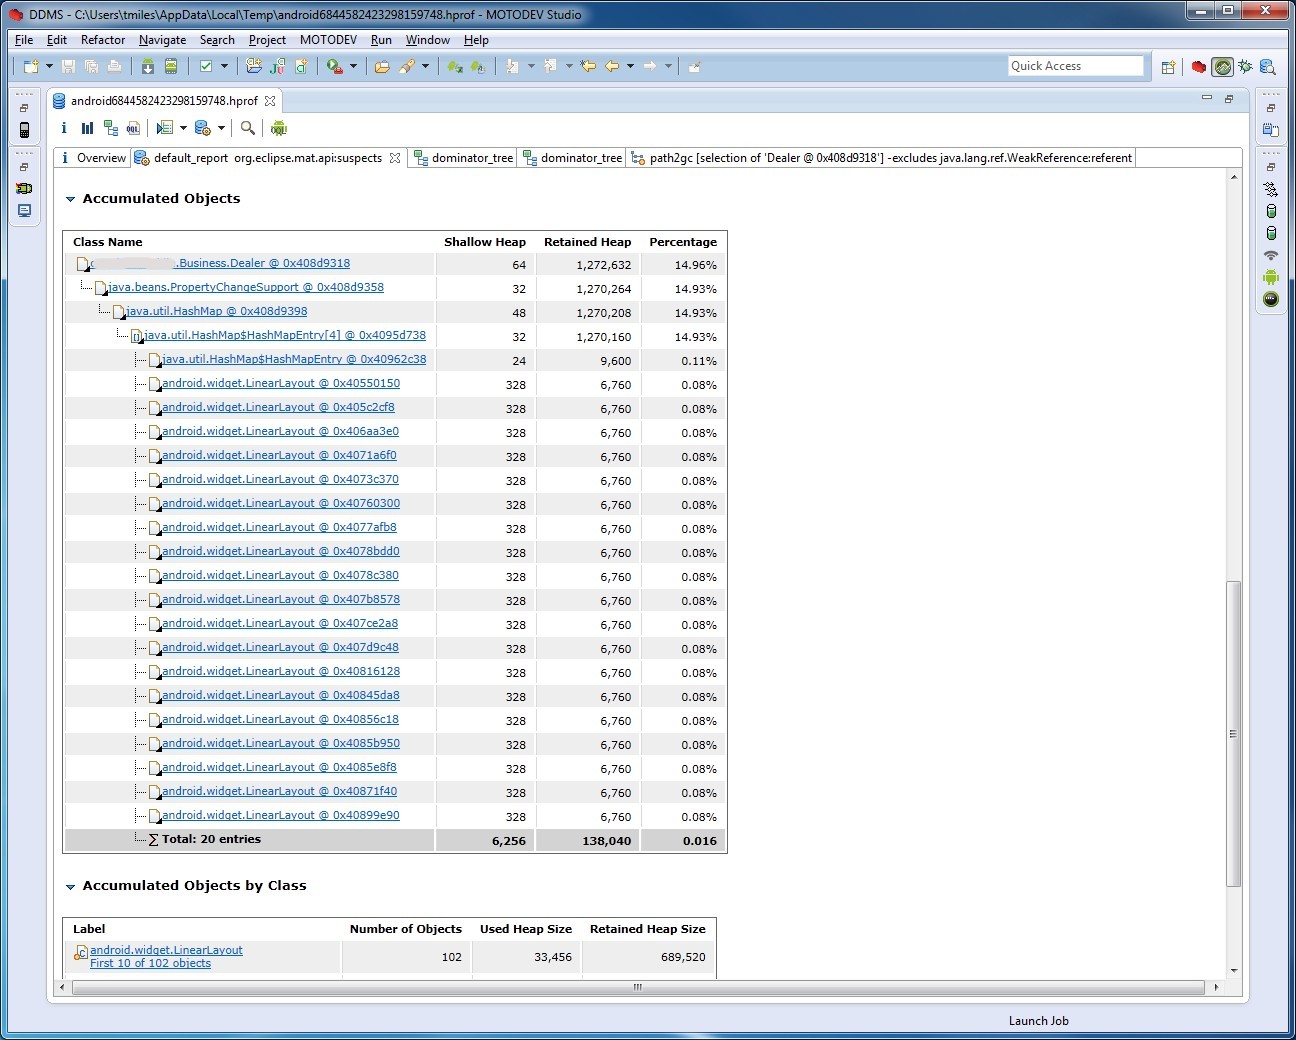Image resolution: width=1296 pixels, height=1040 pixels.
Task: Select the default_report suspects tab
Action: click(268, 158)
